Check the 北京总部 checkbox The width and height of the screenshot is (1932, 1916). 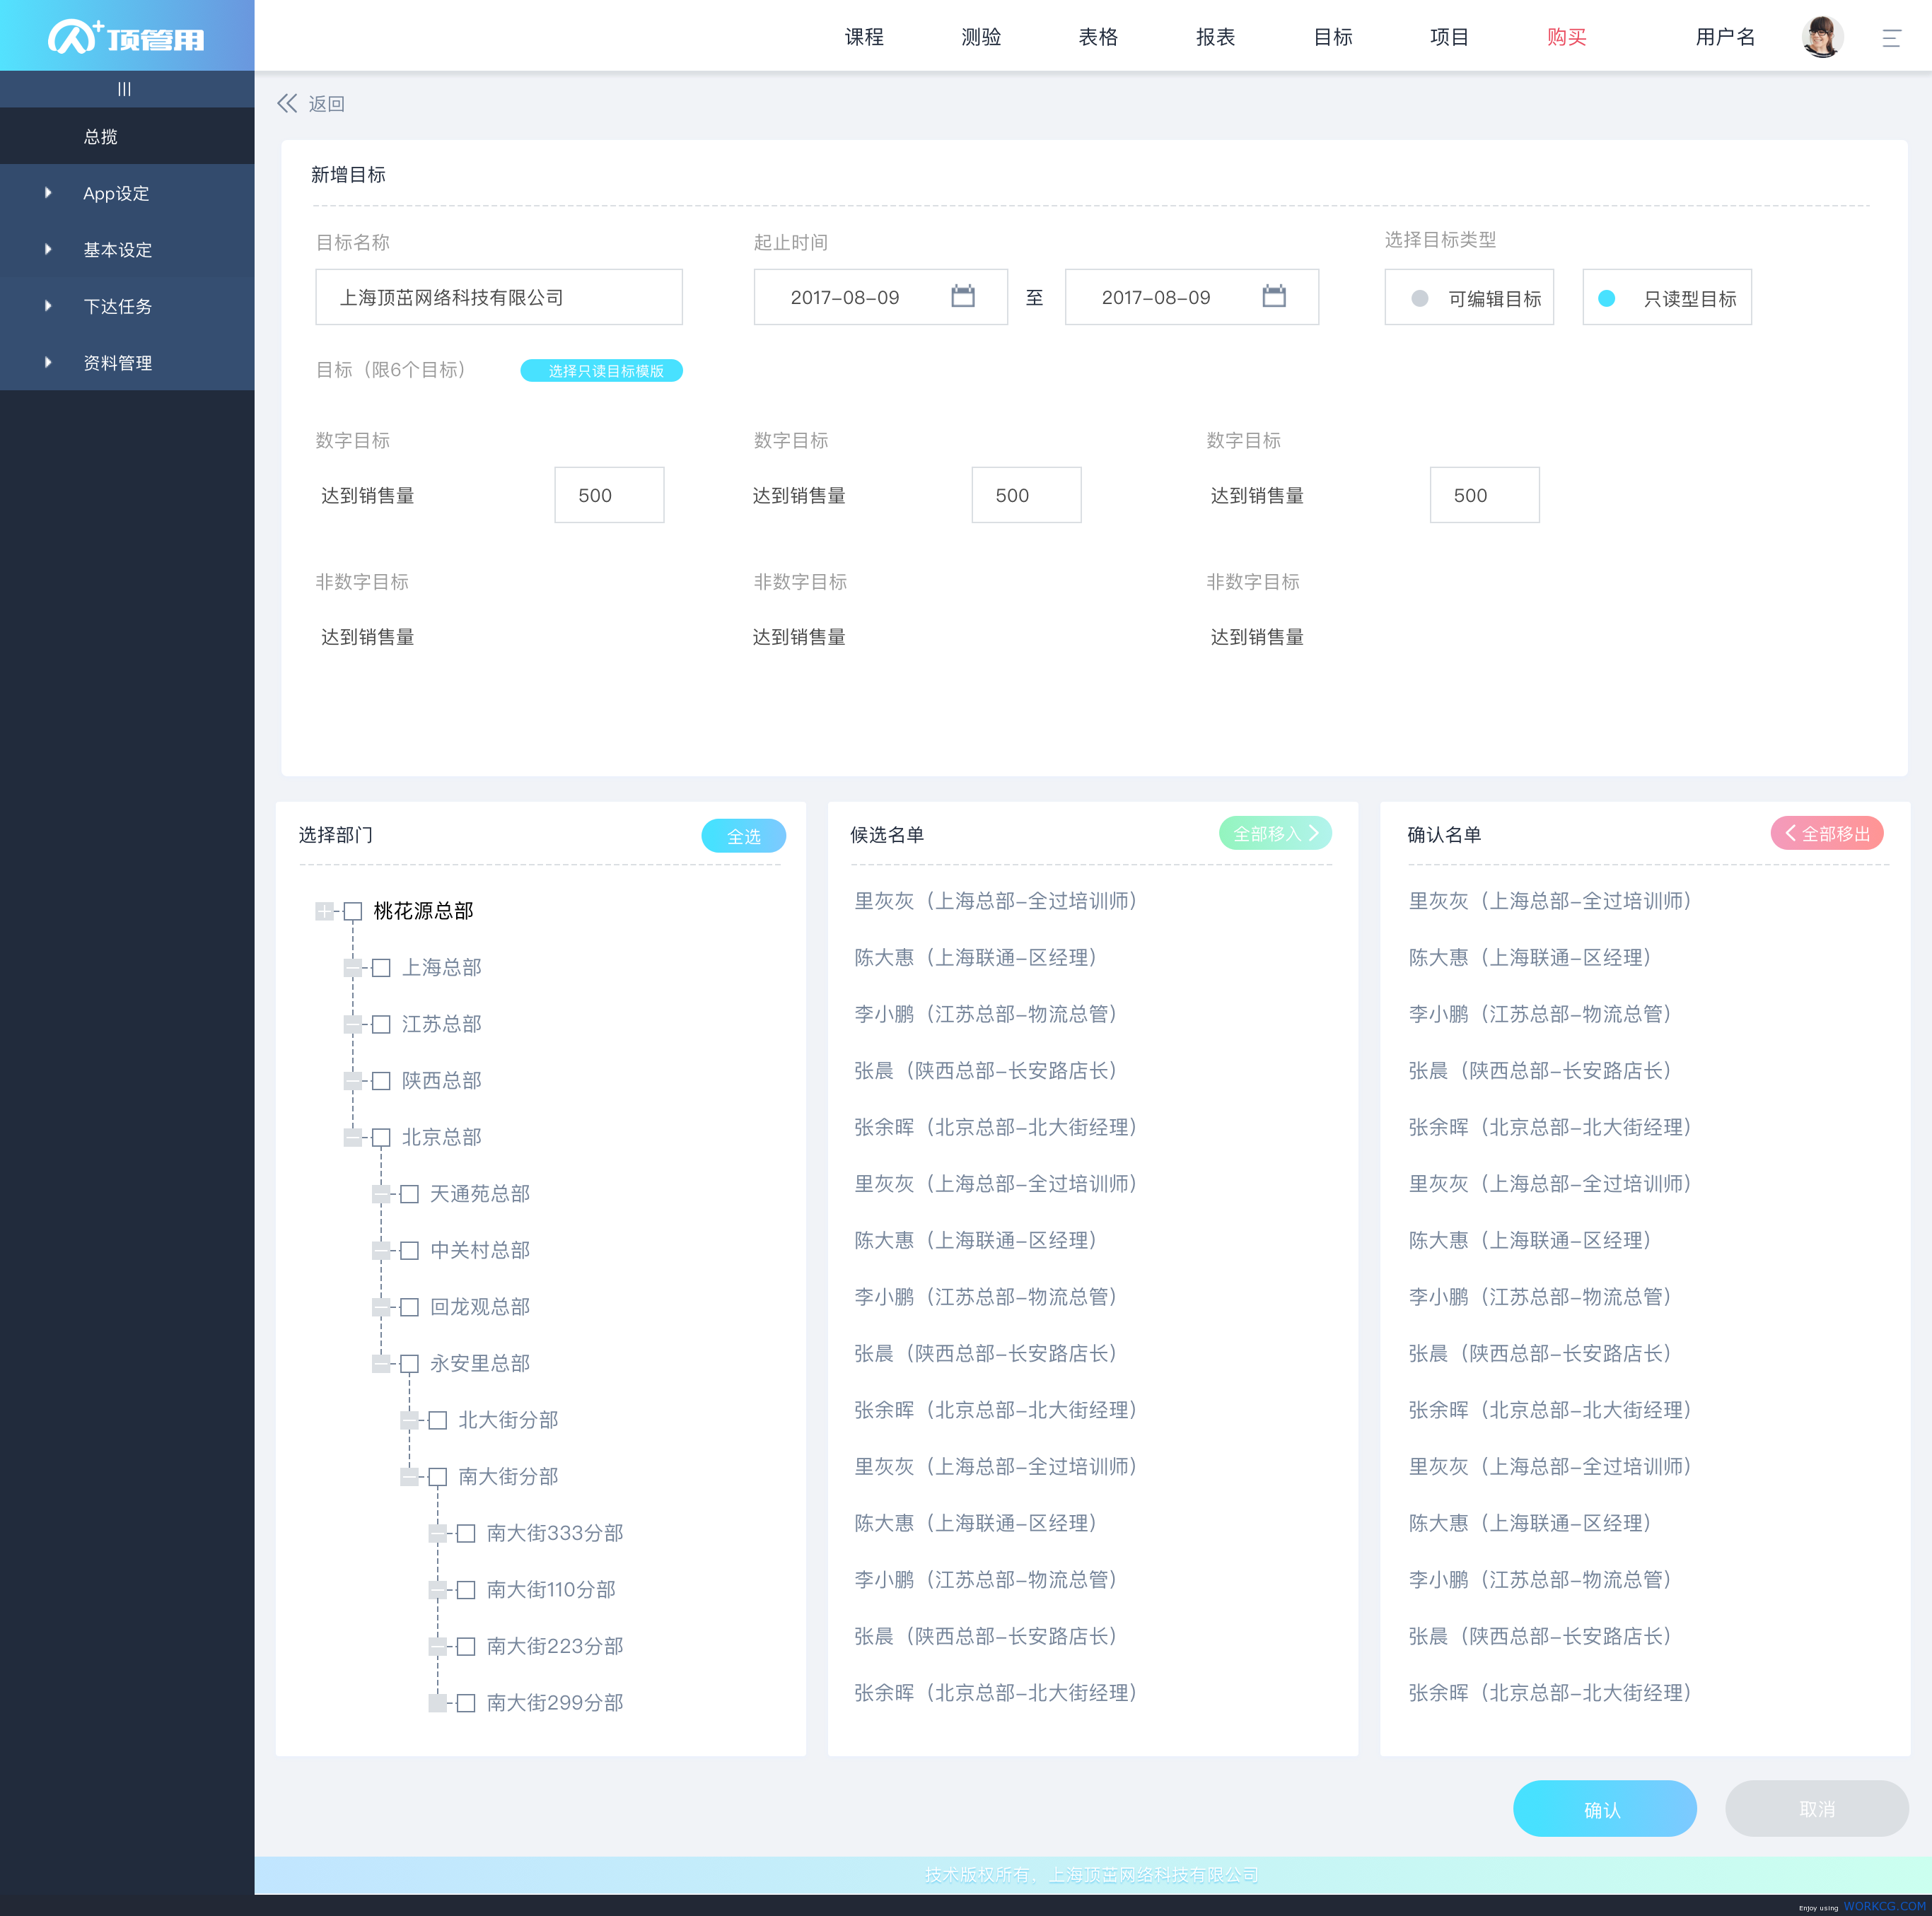pos(381,1138)
